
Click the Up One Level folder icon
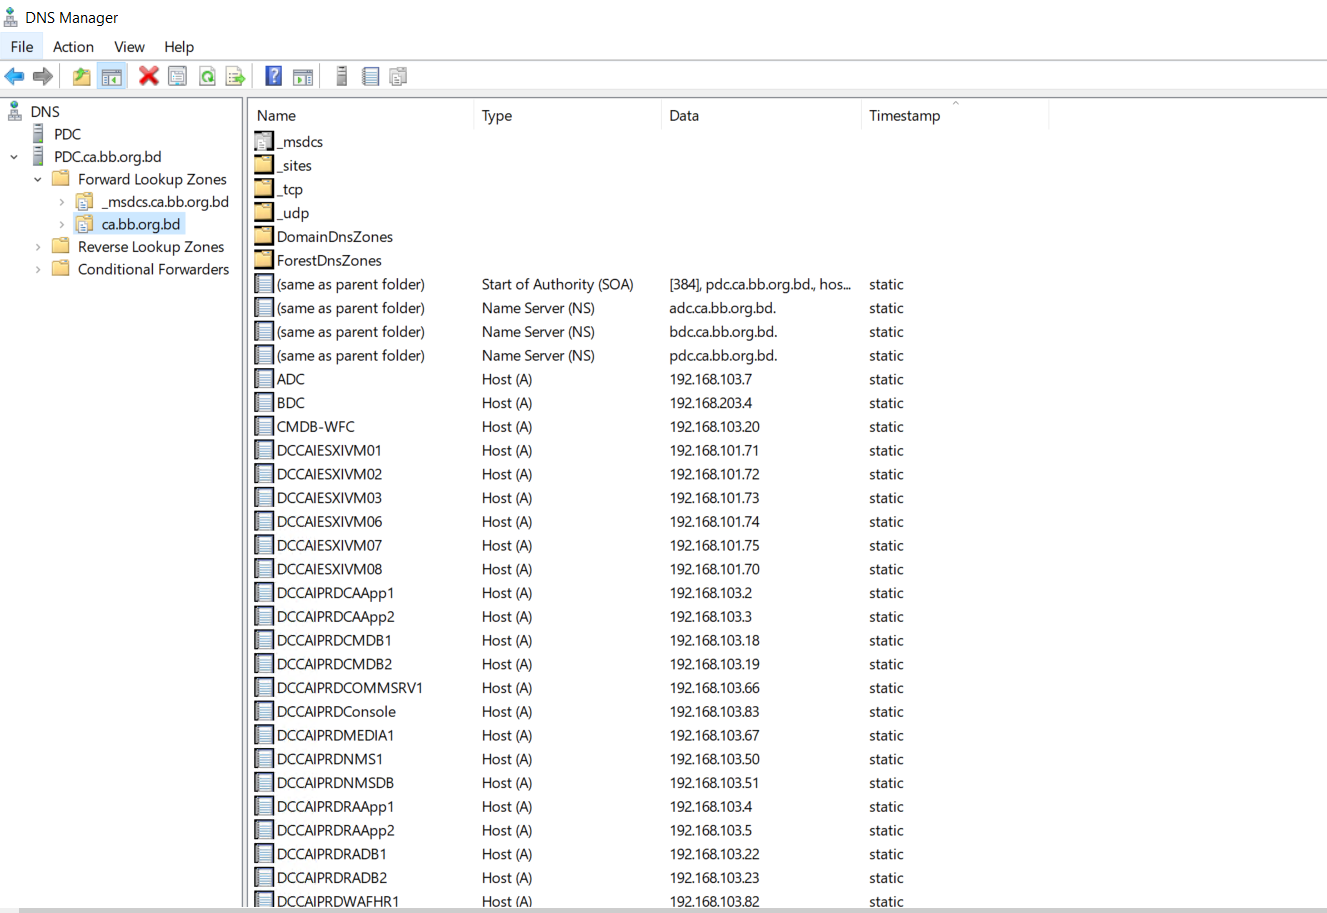pos(82,76)
